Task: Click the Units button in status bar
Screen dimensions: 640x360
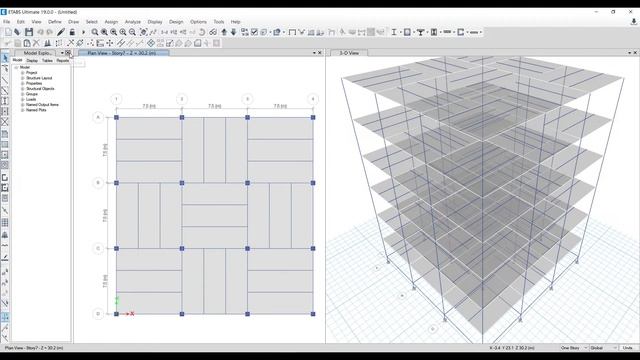Action: pos(628,348)
